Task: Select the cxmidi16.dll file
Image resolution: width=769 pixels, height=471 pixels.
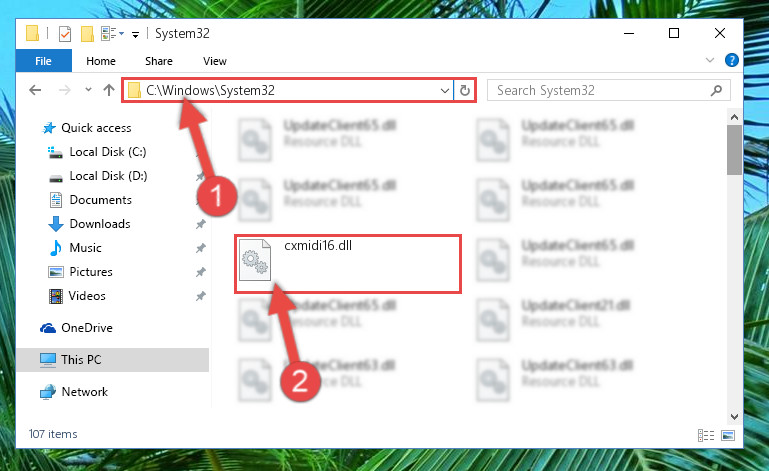Action: (x=348, y=264)
